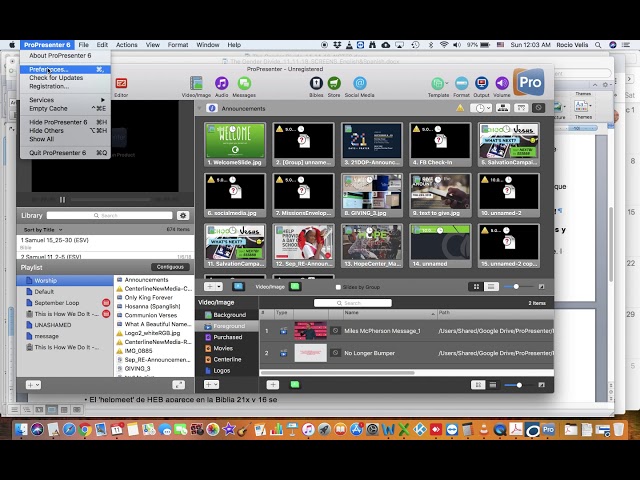Open the File menu
This screenshot has height=480, width=640.
point(84,45)
